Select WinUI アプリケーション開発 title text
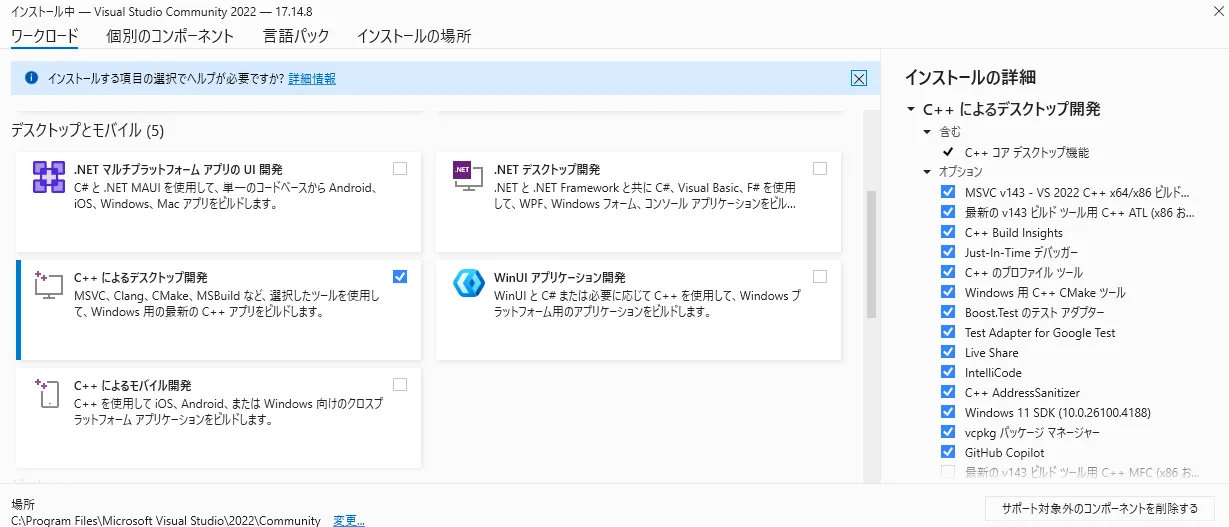 point(560,277)
